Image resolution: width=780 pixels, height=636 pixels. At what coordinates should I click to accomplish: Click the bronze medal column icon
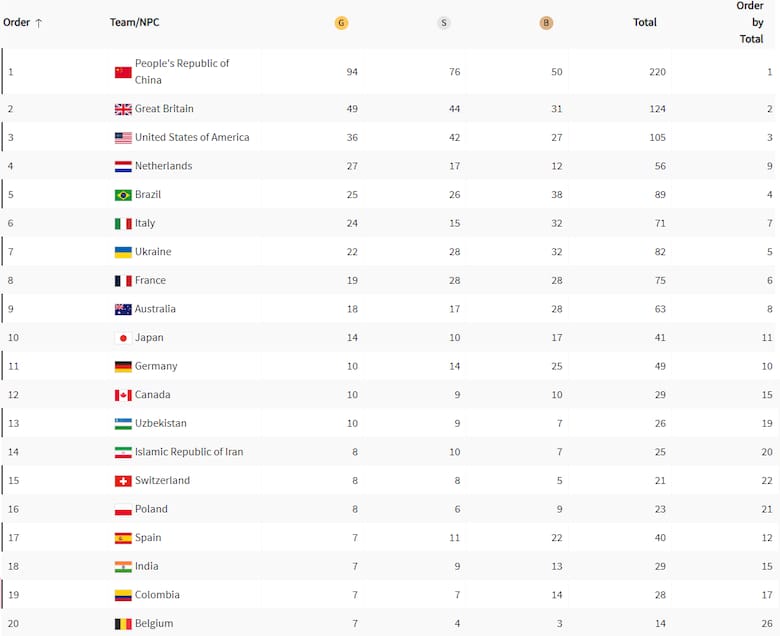coord(546,23)
